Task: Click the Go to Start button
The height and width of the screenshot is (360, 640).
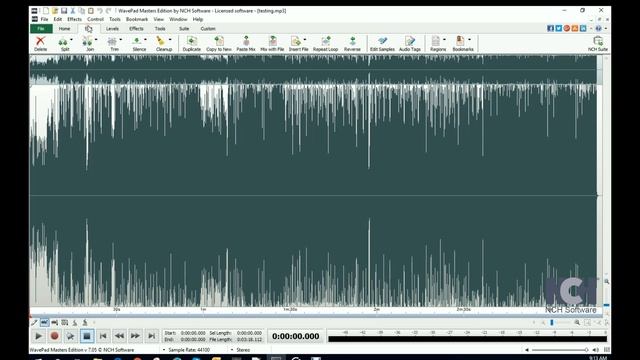Action: tap(103, 336)
